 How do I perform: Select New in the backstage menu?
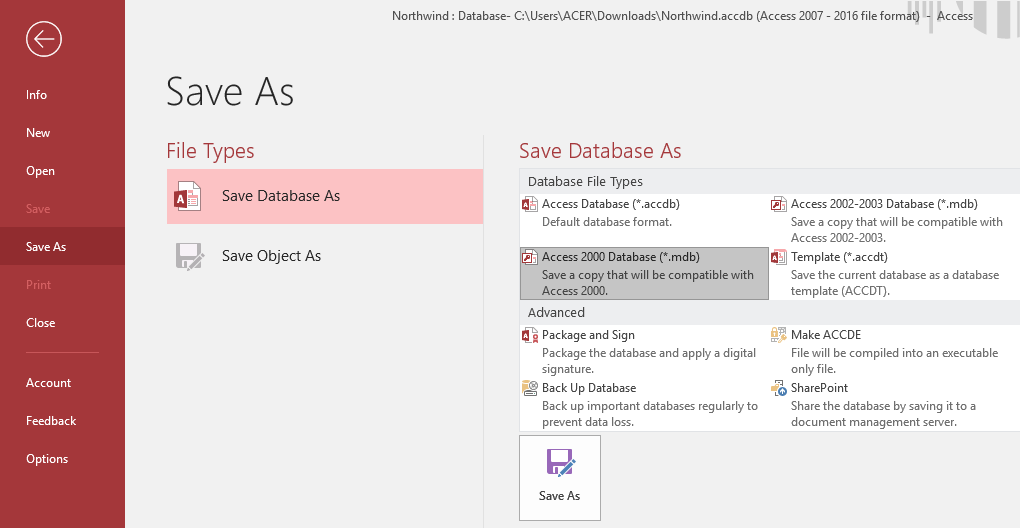[x=38, y=133]
